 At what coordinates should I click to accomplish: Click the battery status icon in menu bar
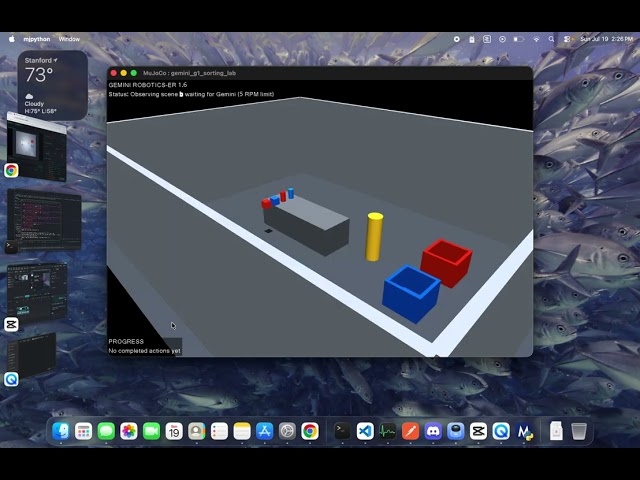pyautogui.click(x=518, y=39)
